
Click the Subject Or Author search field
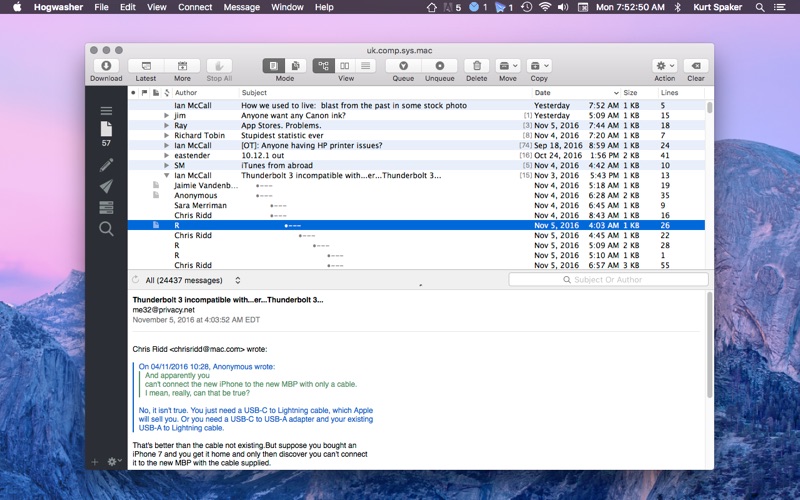click(608, 280)
